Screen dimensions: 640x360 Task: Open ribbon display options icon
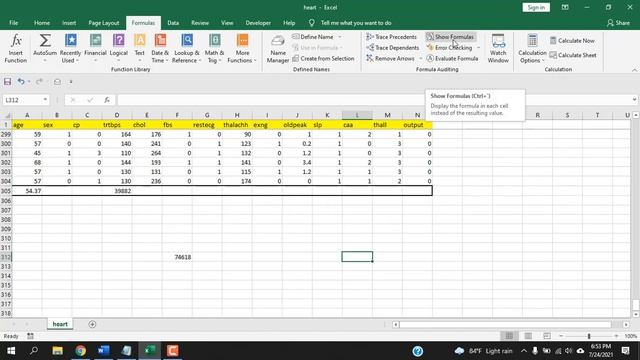[x=565, y=7]
